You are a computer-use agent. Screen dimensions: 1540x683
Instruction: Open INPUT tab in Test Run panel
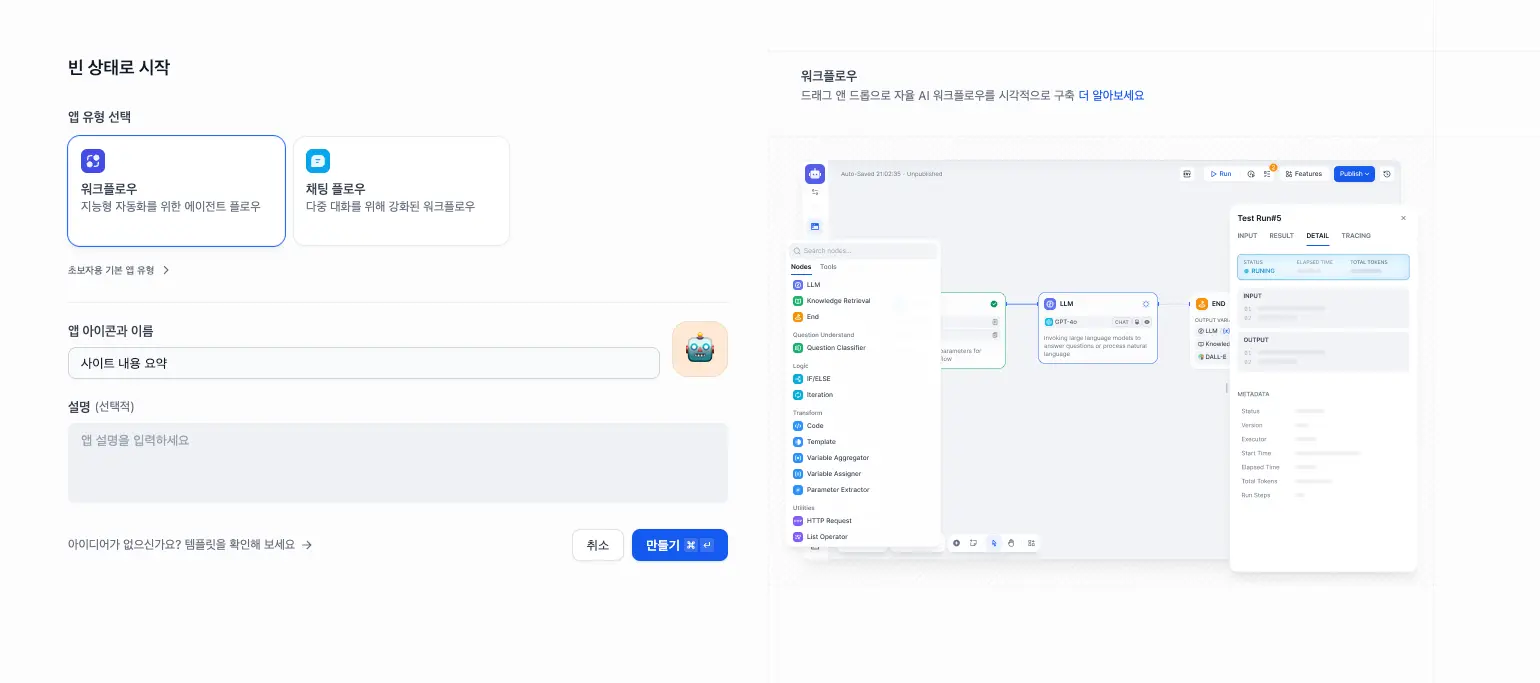(x=1247, y=236)
